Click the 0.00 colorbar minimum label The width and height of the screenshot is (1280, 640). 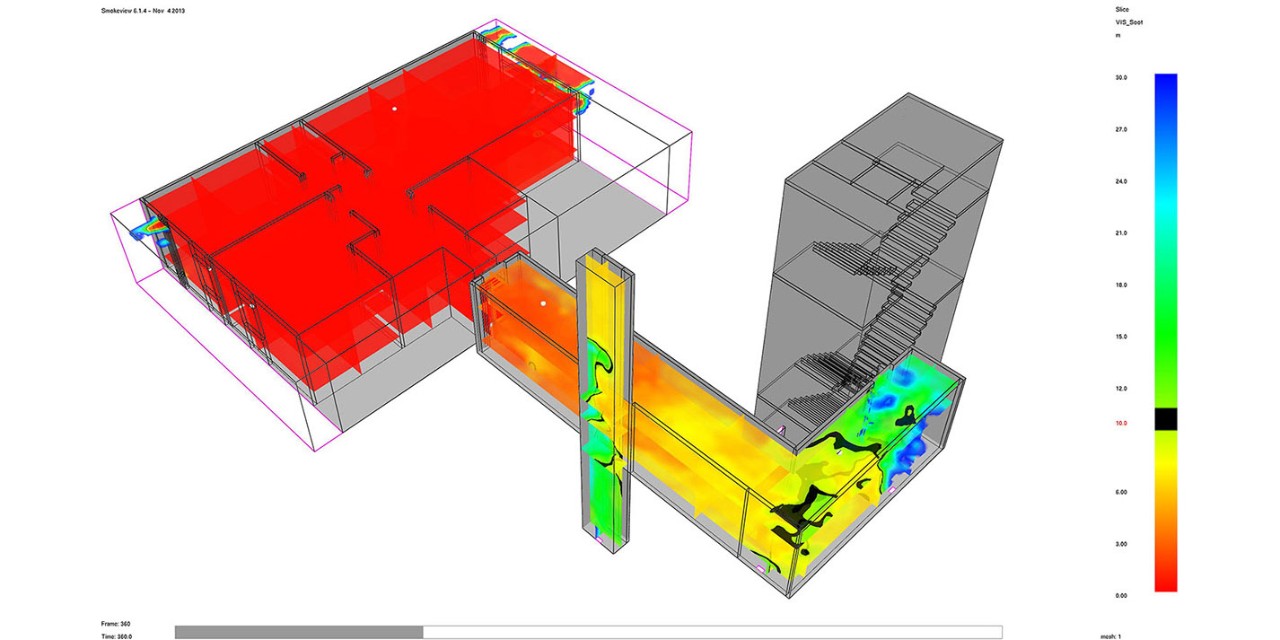click(1120, 595)
